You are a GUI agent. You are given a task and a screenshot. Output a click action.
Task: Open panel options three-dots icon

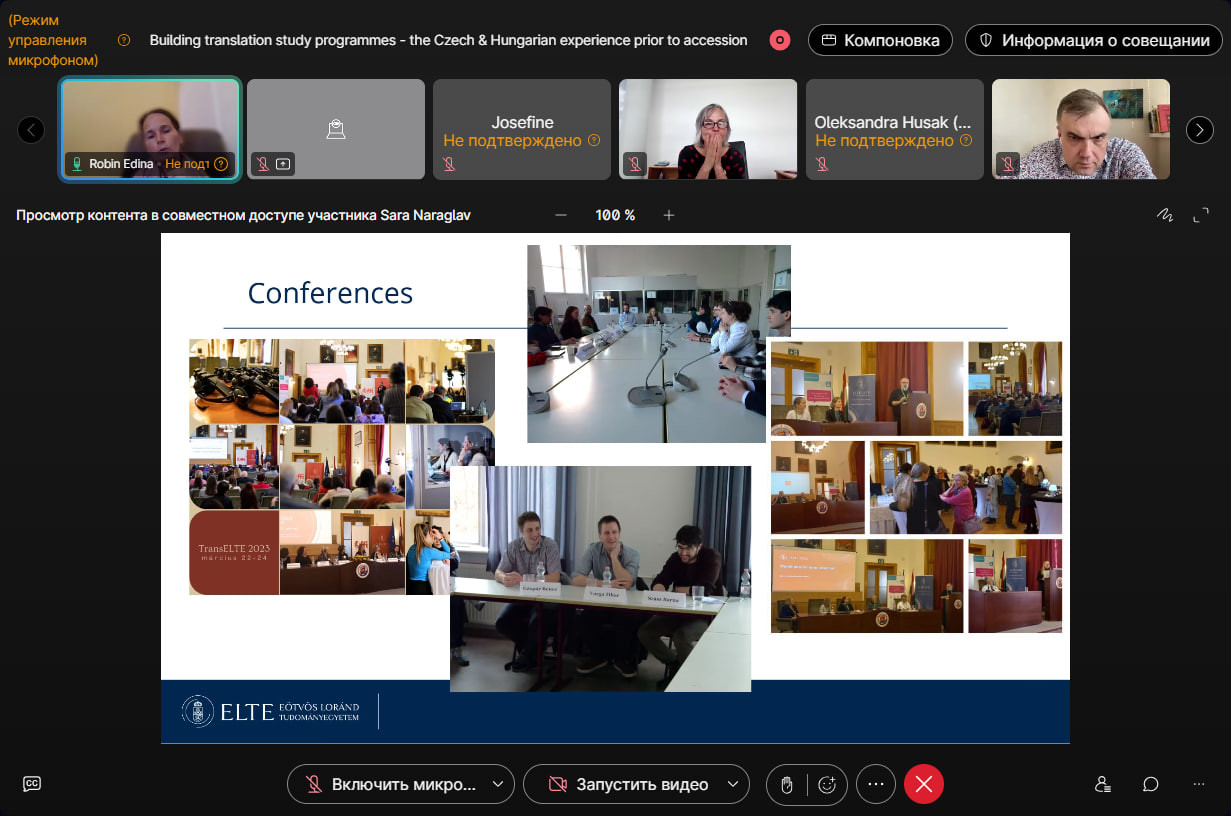(1199, 784)
